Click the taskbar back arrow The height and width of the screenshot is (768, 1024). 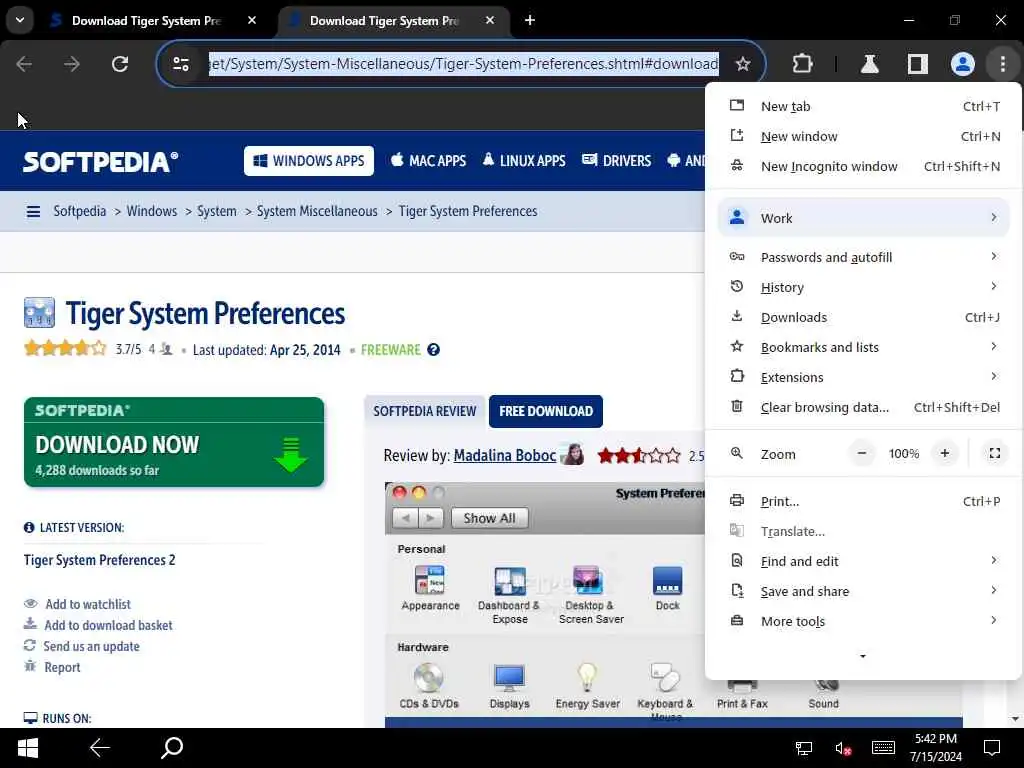tap(100, 748)
